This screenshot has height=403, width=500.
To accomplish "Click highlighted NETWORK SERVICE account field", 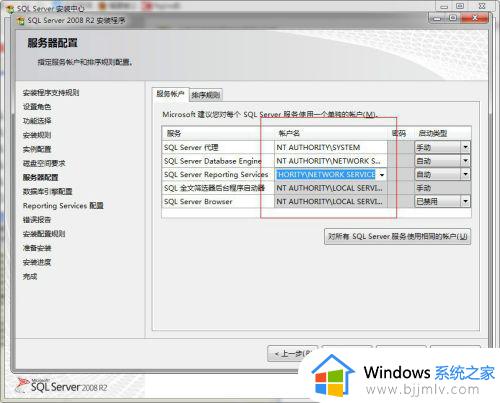I will [326, 175].
